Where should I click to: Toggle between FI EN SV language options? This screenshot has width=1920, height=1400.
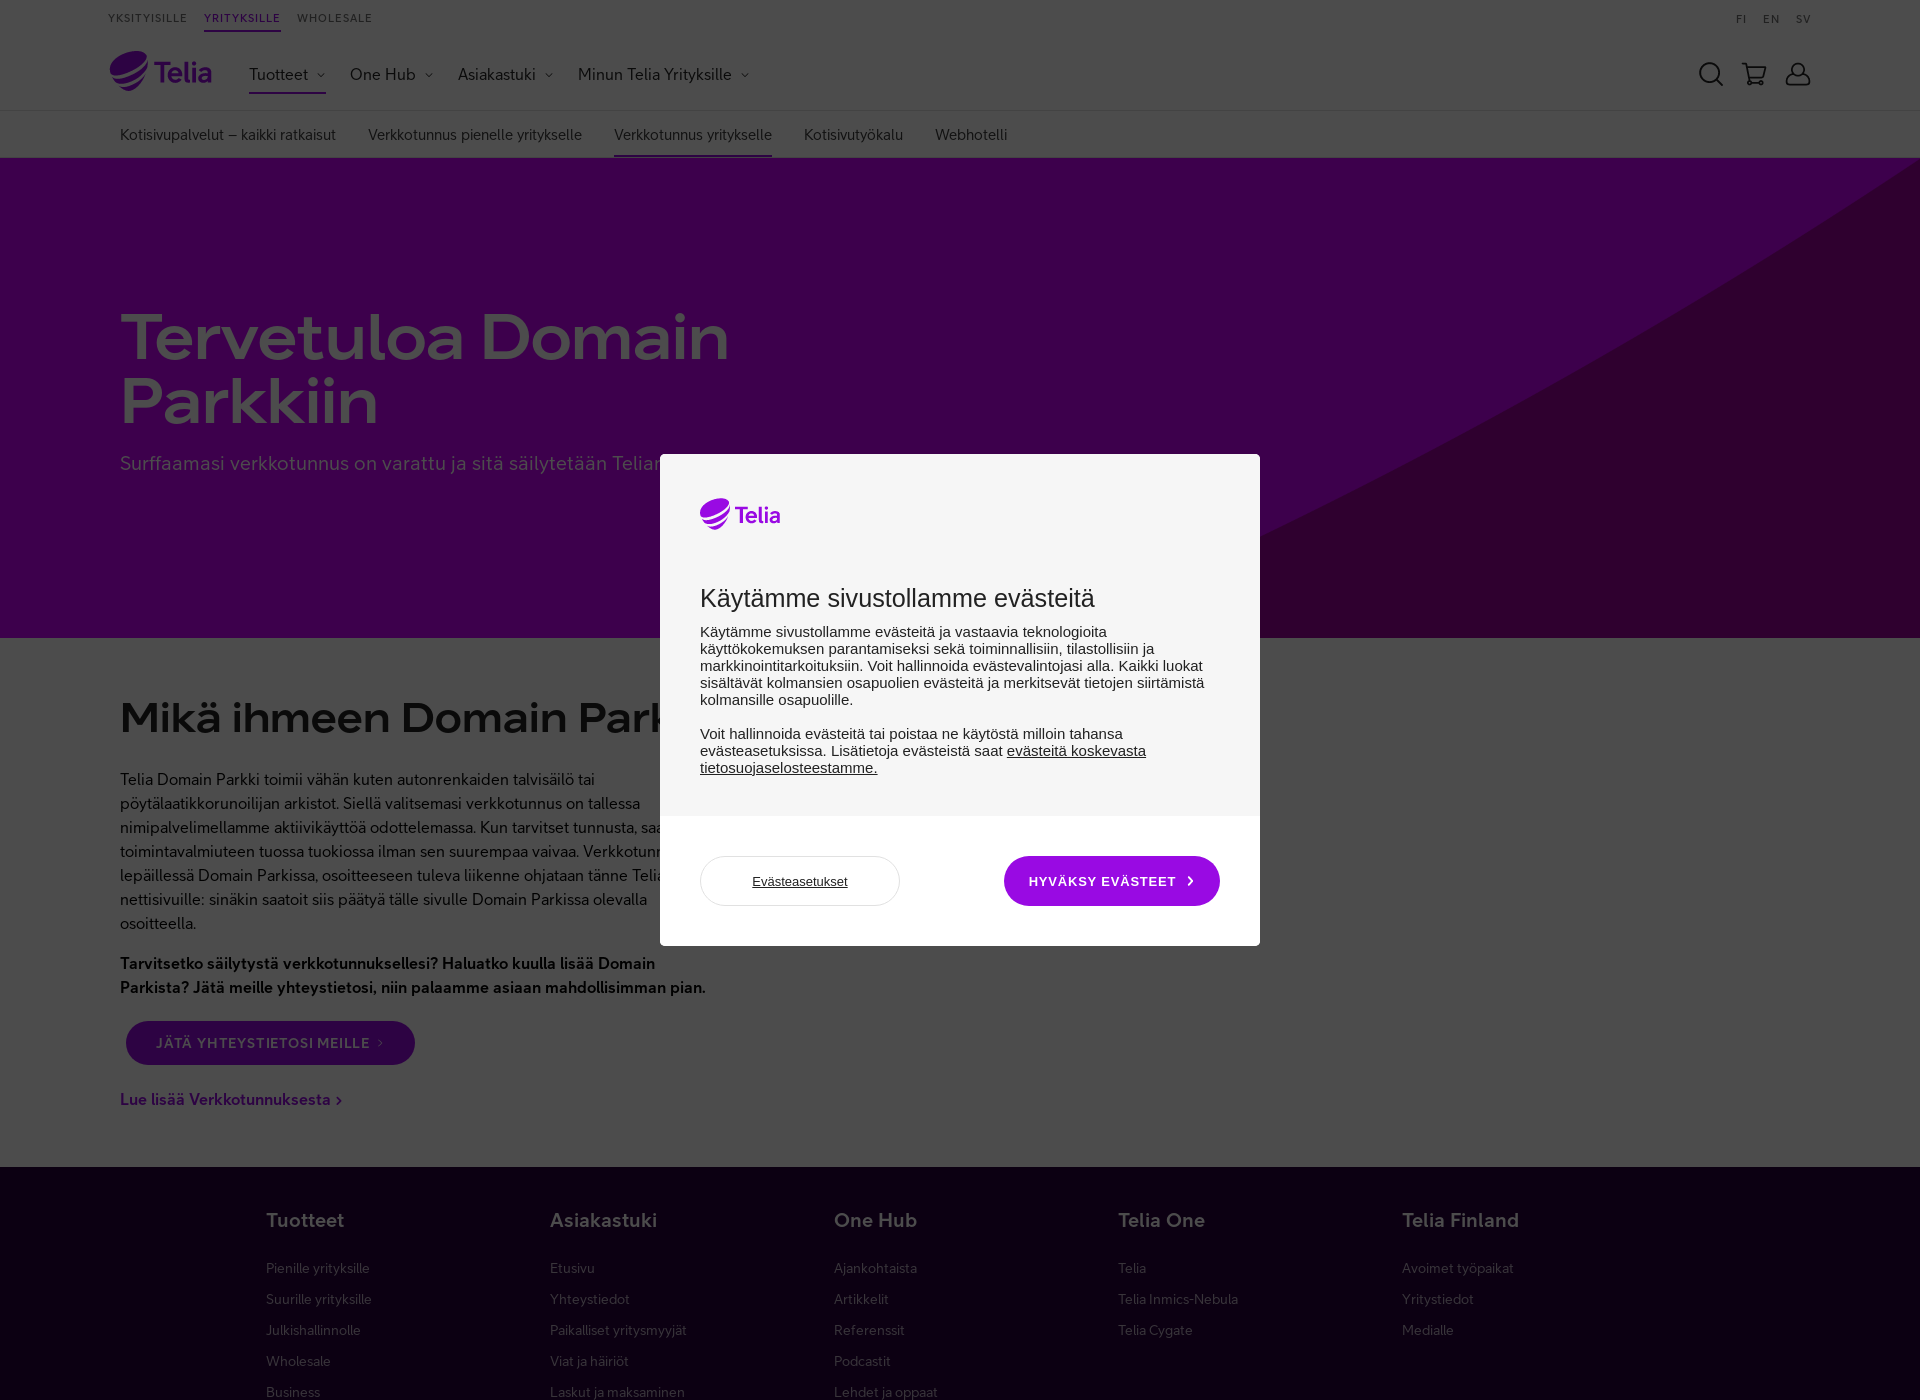pos(1772,18)
